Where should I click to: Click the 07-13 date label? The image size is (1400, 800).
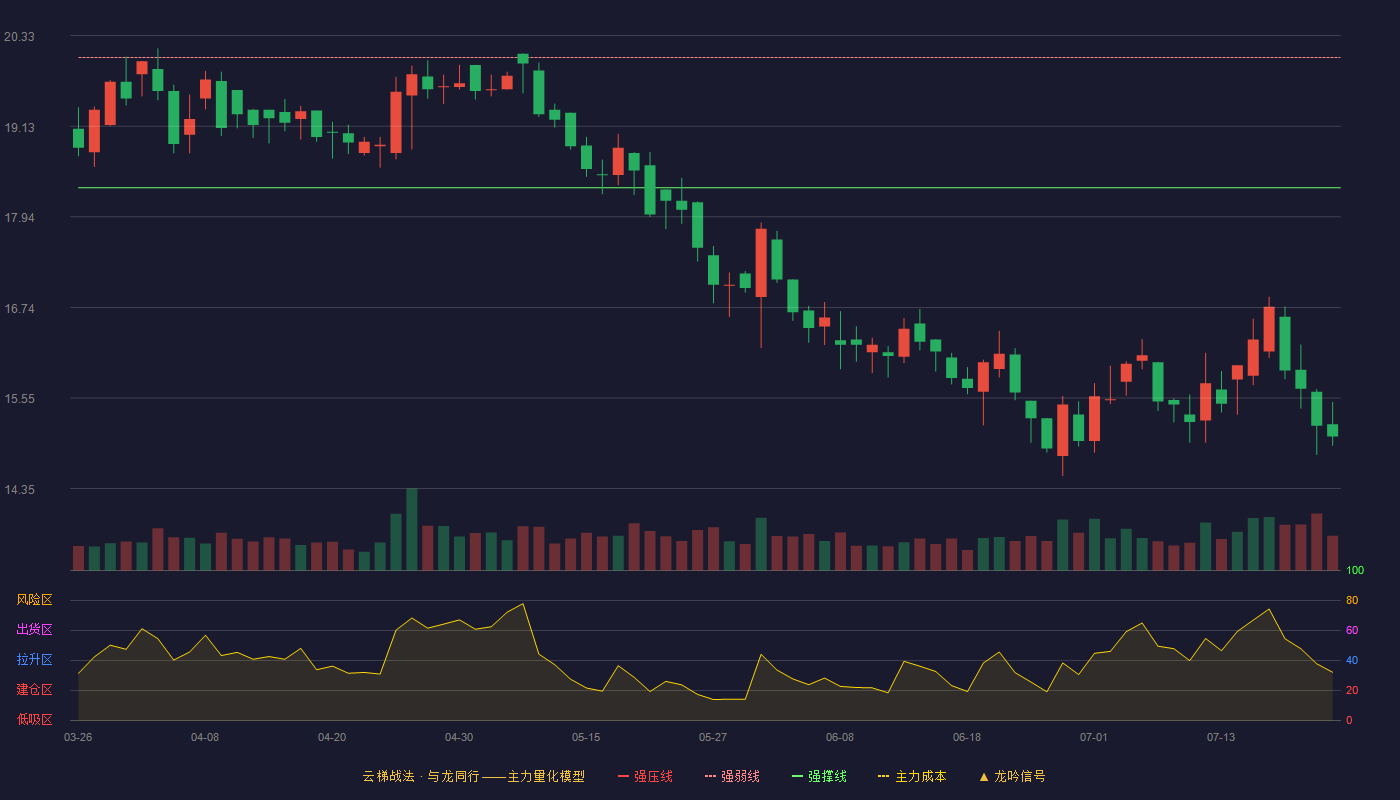1221,737
